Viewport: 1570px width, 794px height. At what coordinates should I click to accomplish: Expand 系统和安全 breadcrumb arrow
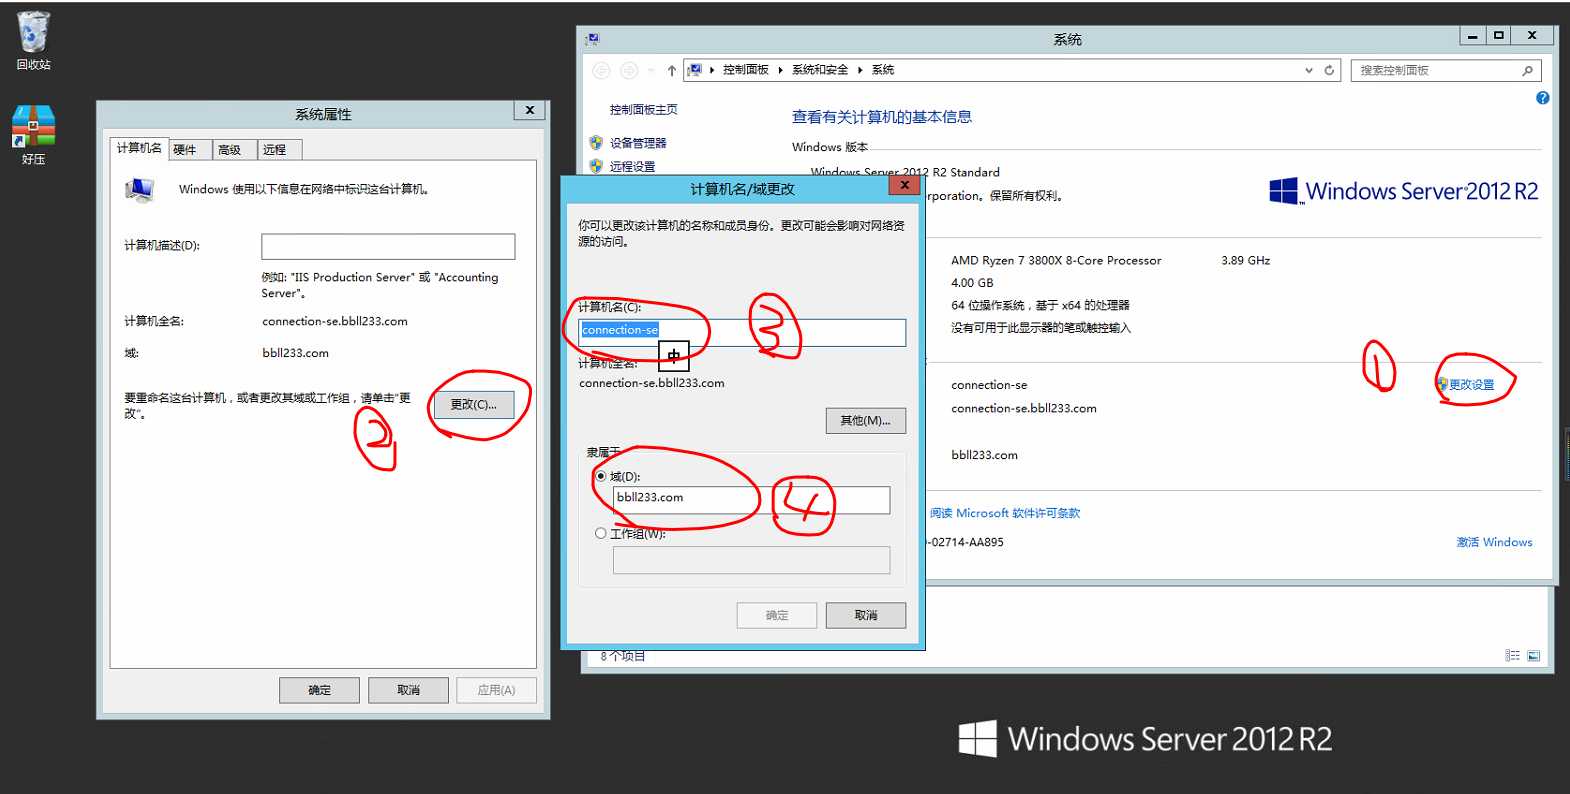pos(860,70)
